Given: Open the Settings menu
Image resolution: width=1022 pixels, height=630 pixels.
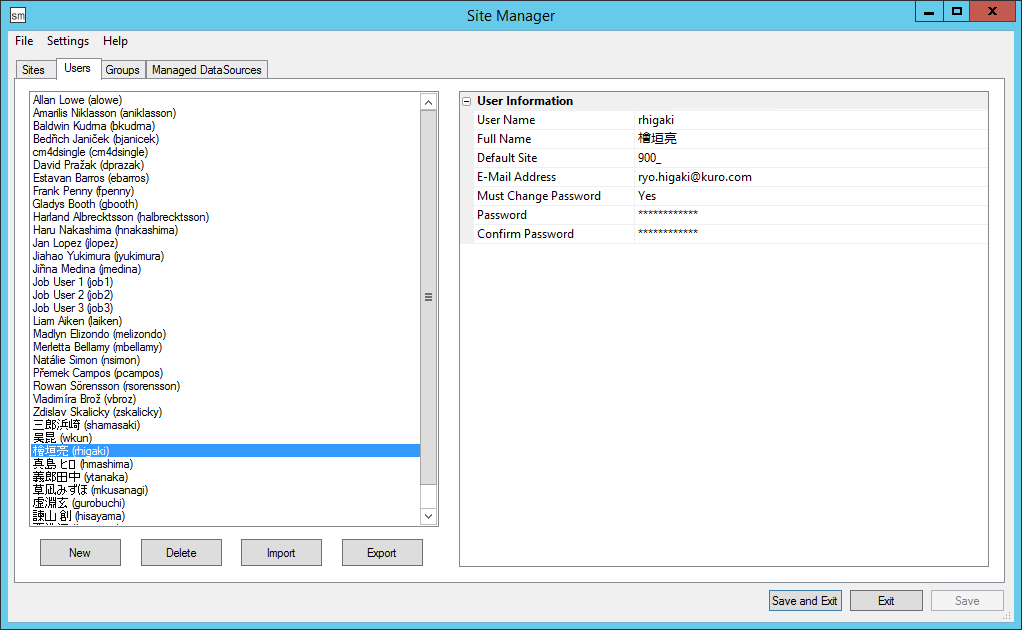Looking at the screenshot, I should click(x=68, y=41).
